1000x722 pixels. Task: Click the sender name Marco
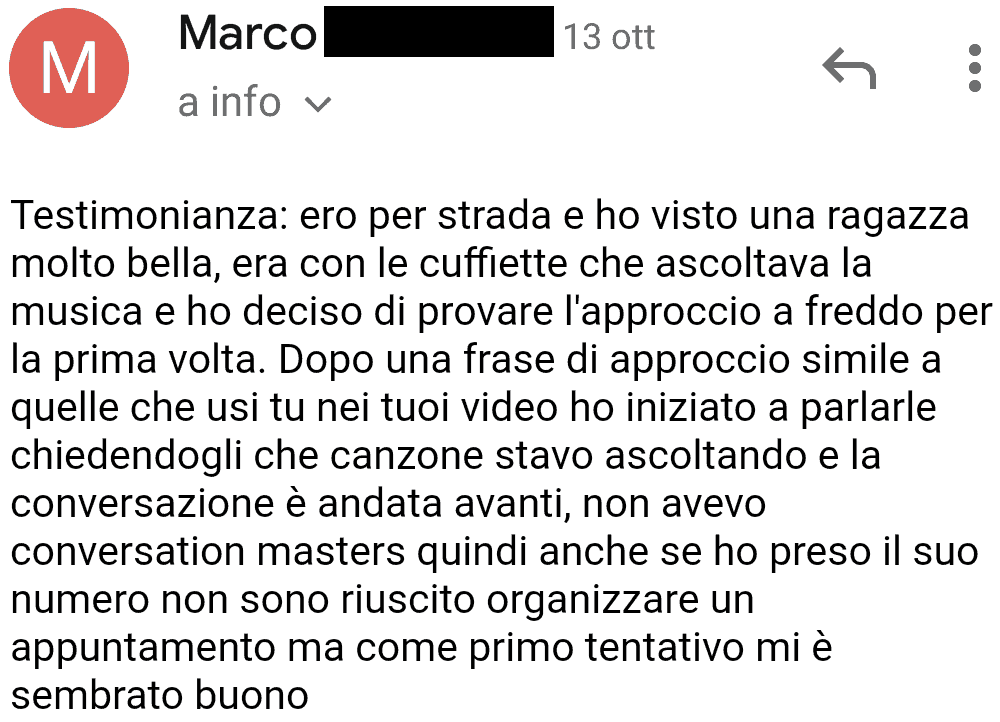(x=247, y=34)
